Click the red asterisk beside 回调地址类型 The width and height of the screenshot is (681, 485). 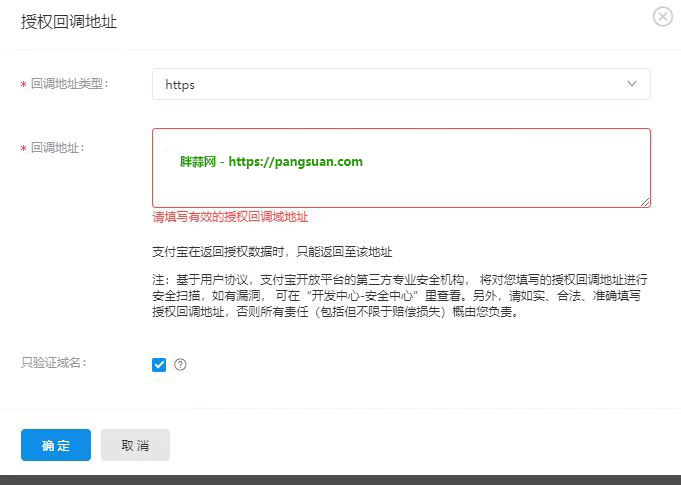tap(23, 86)
